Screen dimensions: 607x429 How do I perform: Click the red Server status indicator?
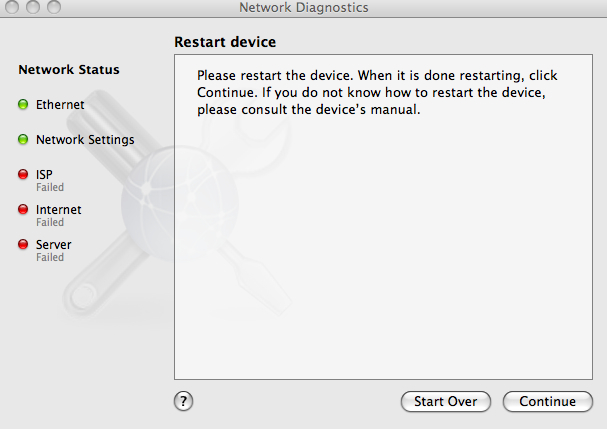point(23,244)
